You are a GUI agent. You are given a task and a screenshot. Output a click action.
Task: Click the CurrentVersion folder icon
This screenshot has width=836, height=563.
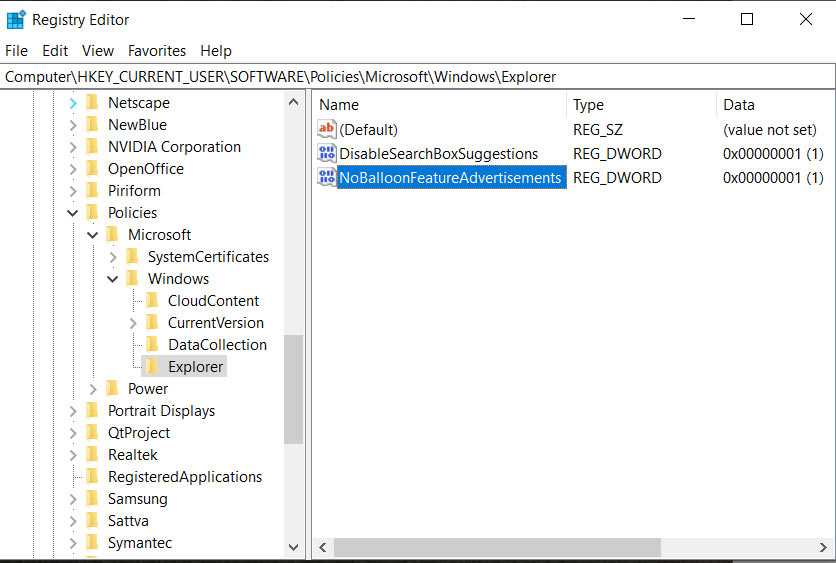coord(152,323)
